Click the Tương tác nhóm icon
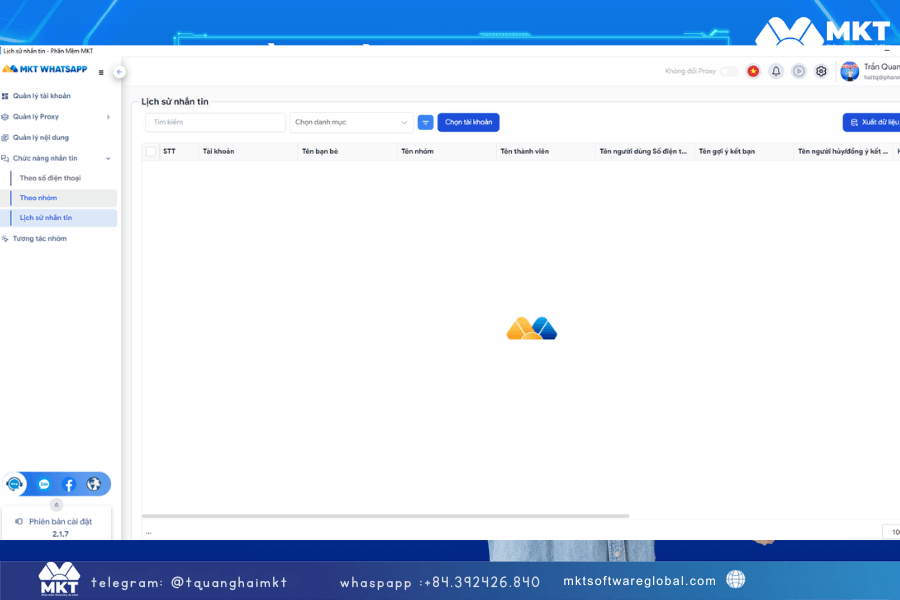Image resolution: width=900 pixels, height=600 pixels. click(x=5, y=239)
